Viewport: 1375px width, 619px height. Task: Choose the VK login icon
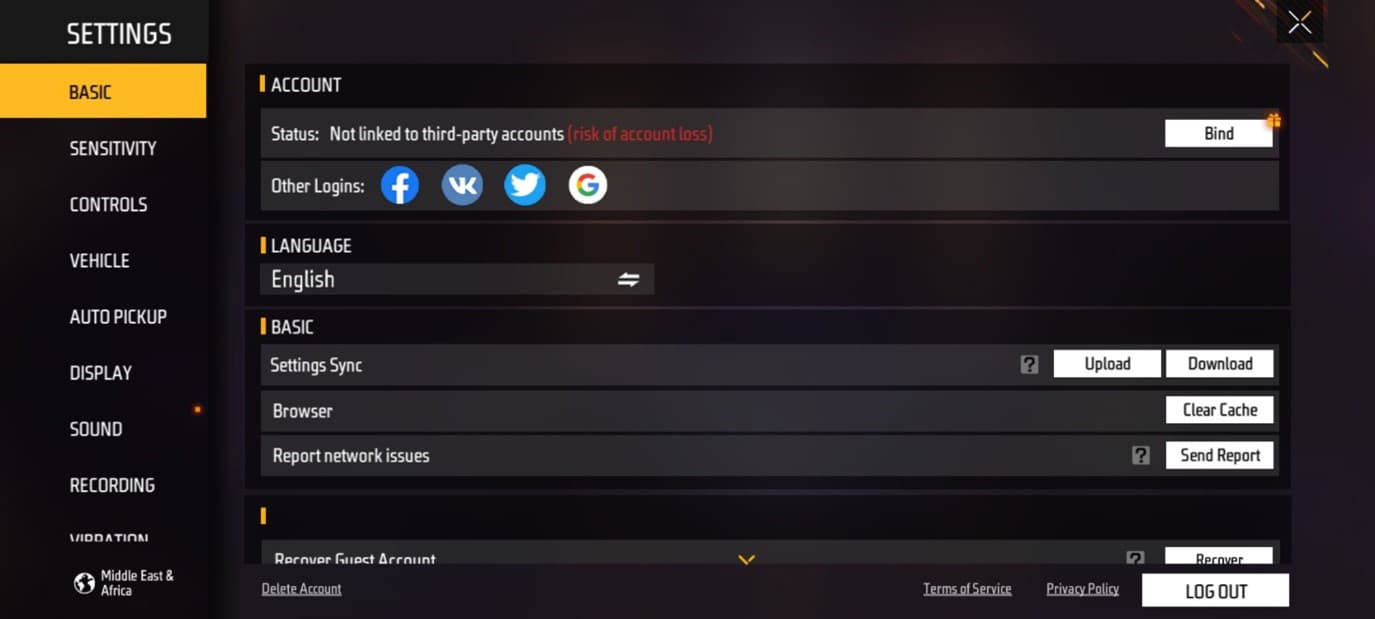(x=462, y=186)
